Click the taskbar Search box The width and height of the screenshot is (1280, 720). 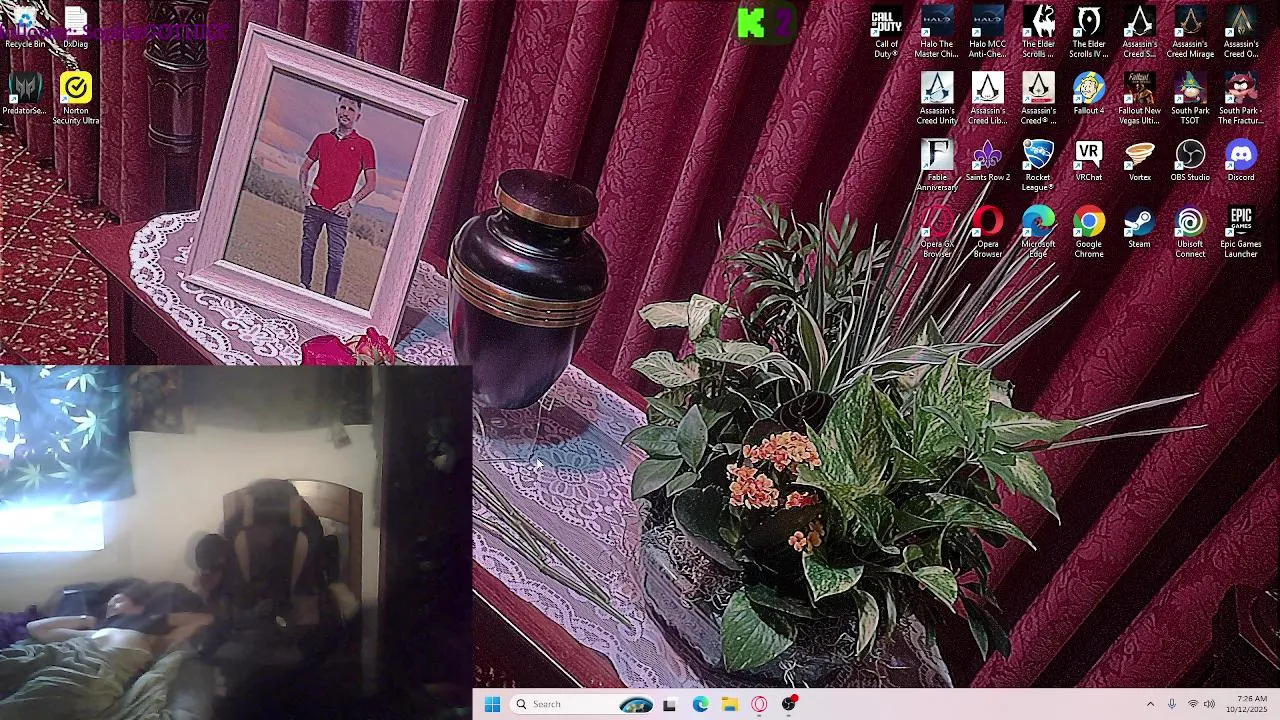584,704
